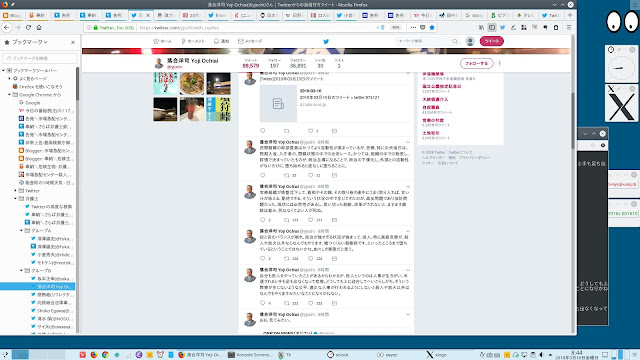Toggle the sidebar view toolbar button
The image size is (640, 360).
[492, 27]
